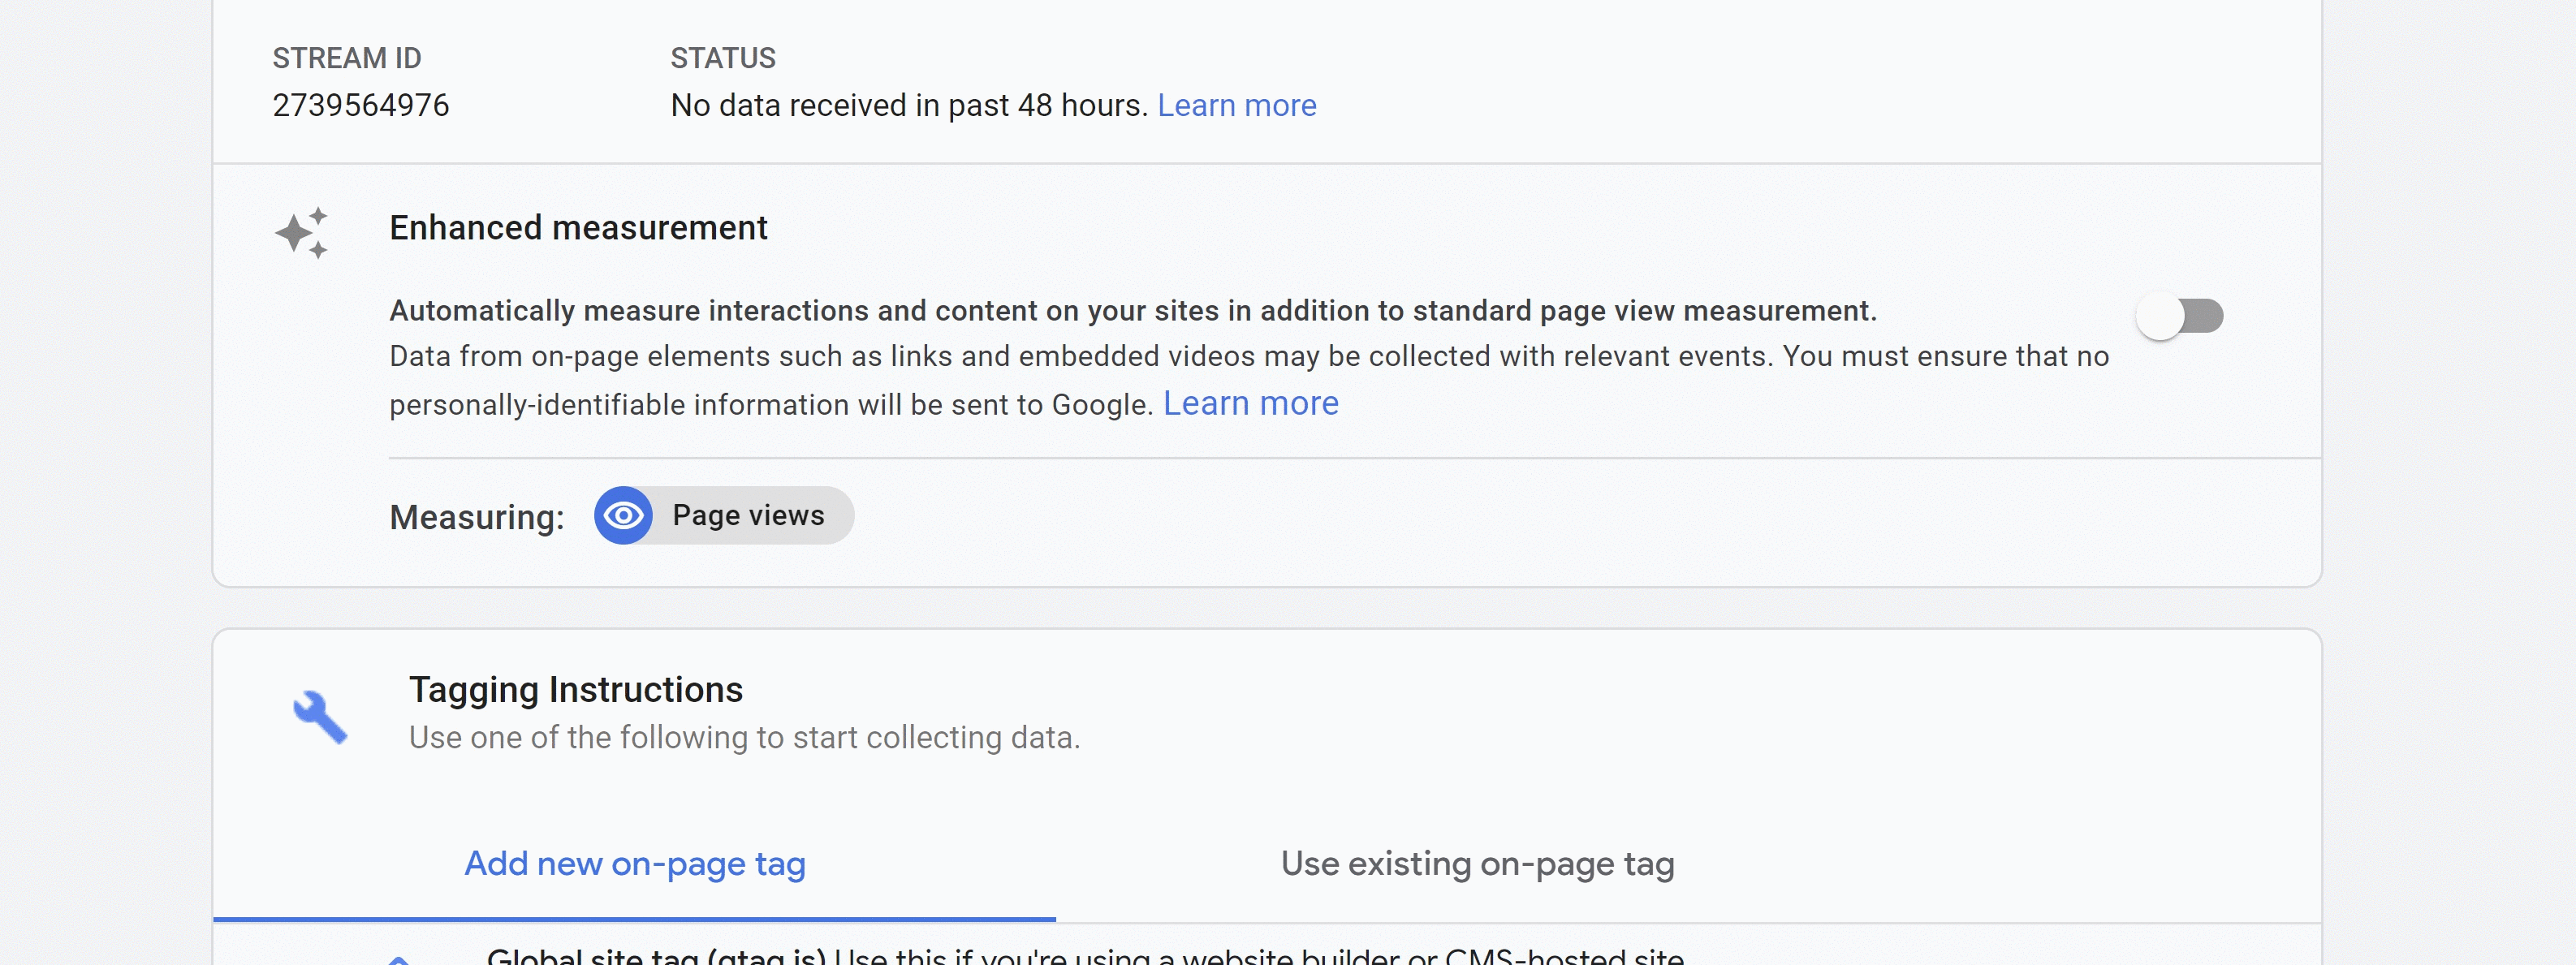This screenshot has width=2576, height=965.
Task: Select the Page views measuring chip
Action: tap(723, 515)
